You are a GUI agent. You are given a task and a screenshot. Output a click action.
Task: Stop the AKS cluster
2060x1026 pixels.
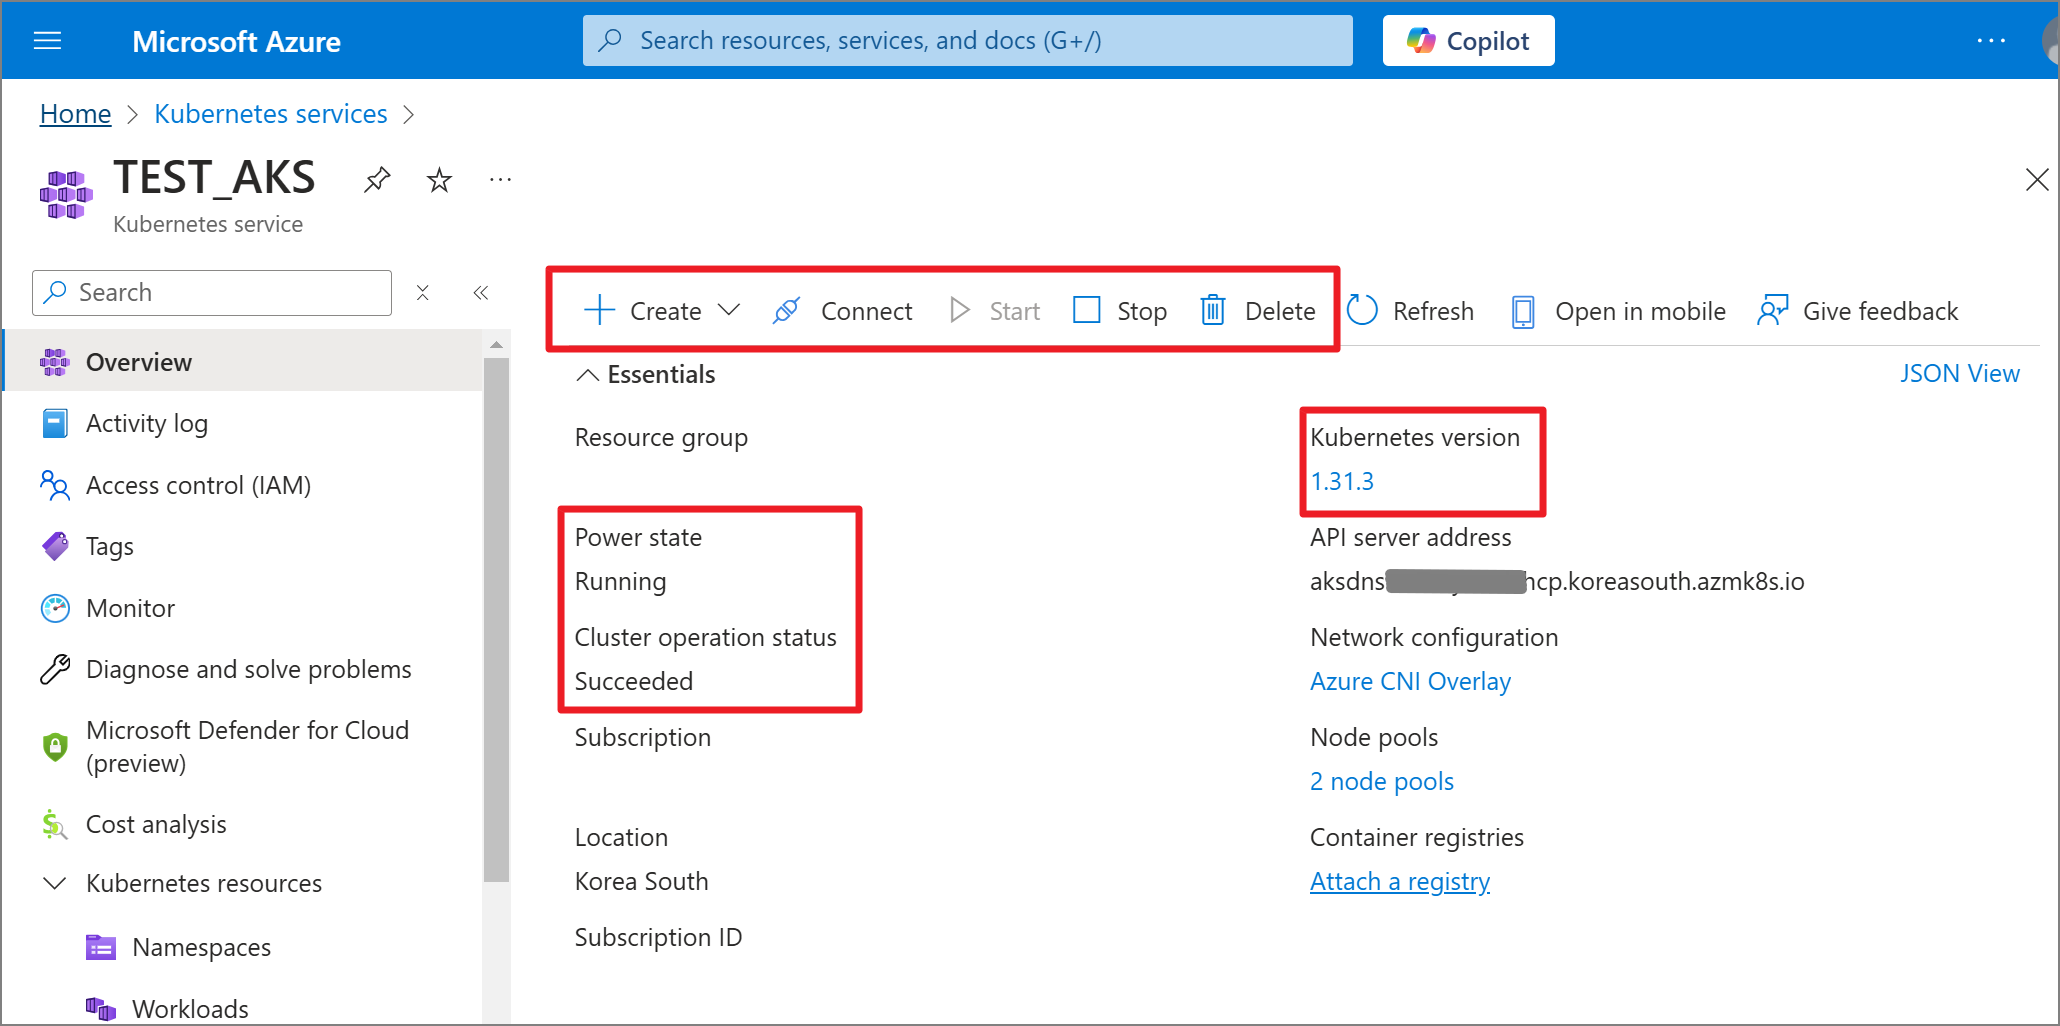tap(1120, 311)
